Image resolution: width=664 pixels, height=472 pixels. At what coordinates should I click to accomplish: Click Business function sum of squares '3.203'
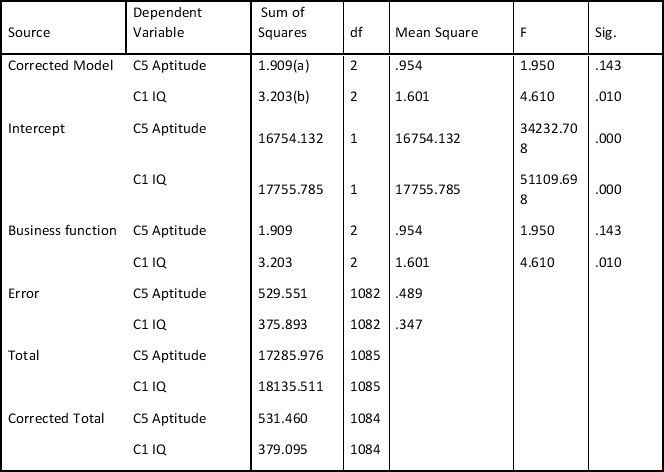click(x=275, y=262)
